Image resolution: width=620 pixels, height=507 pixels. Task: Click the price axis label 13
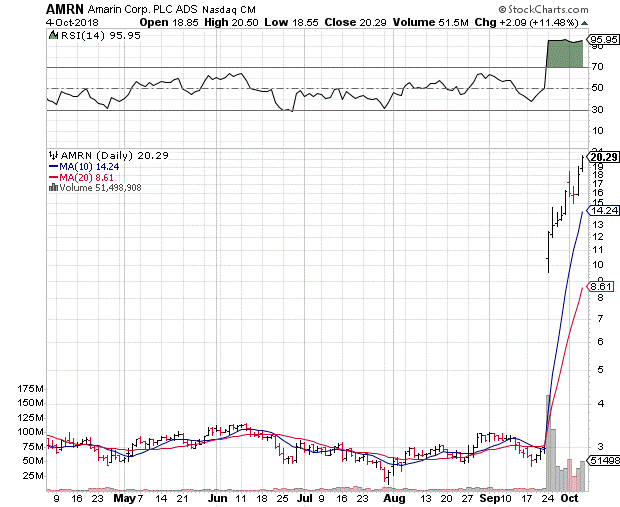coord(598,225)
